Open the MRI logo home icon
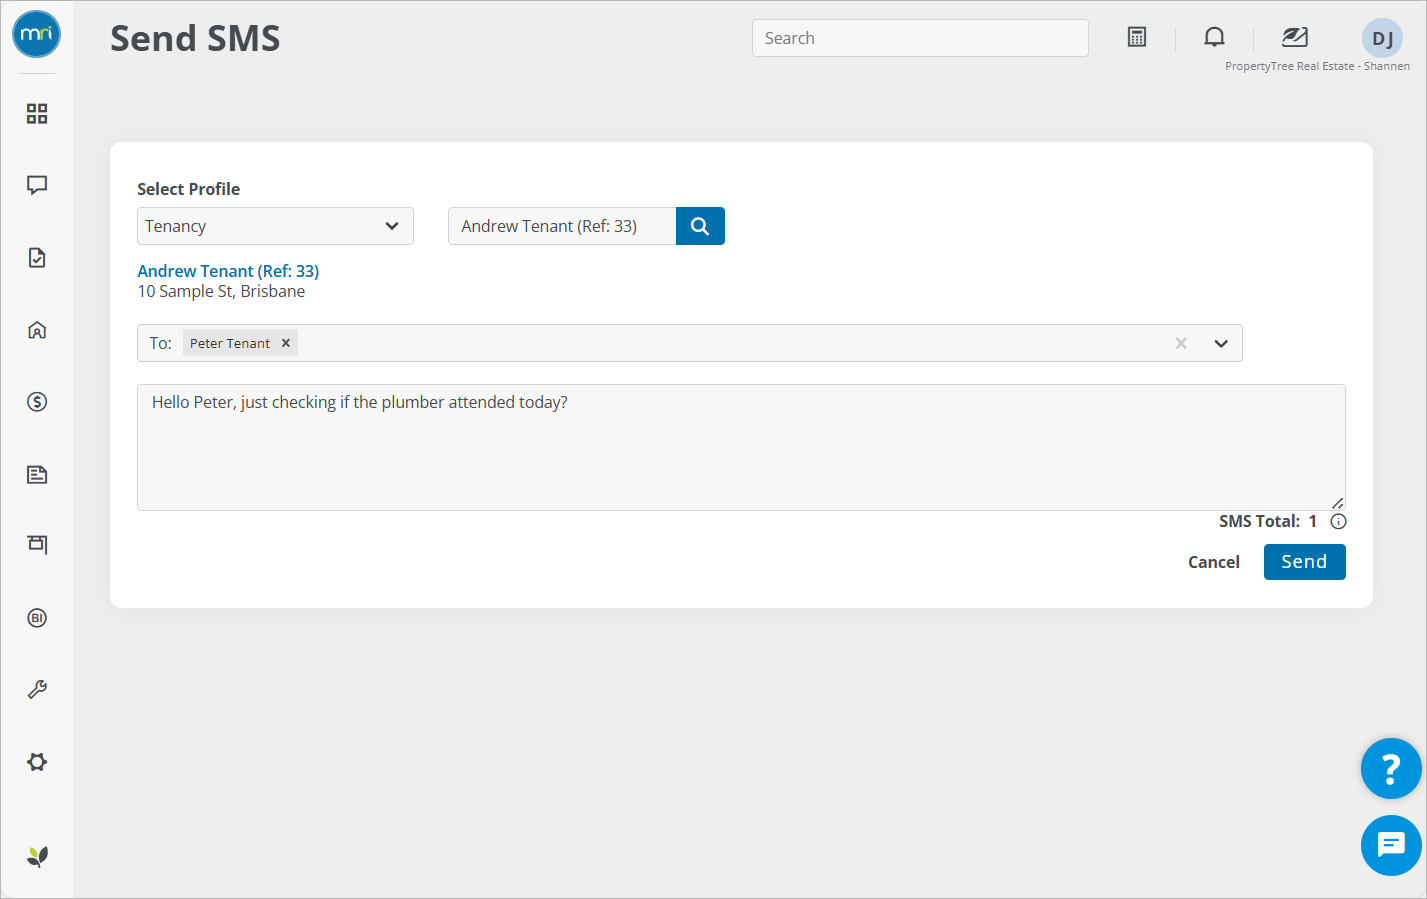 click(37, 34)
